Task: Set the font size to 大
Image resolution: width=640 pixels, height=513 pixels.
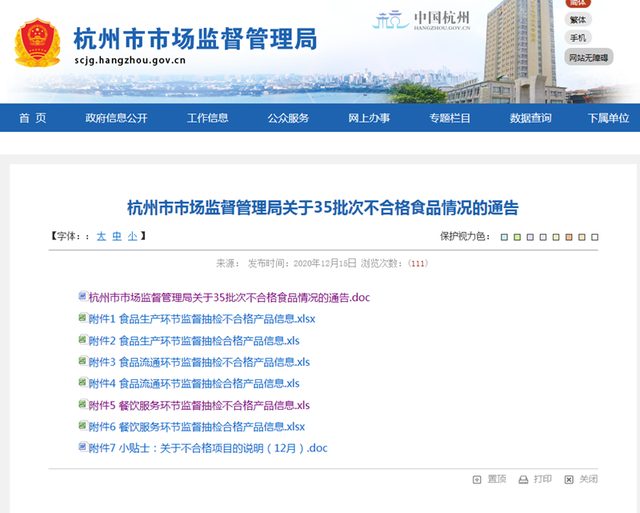Action: click(101, 236)
